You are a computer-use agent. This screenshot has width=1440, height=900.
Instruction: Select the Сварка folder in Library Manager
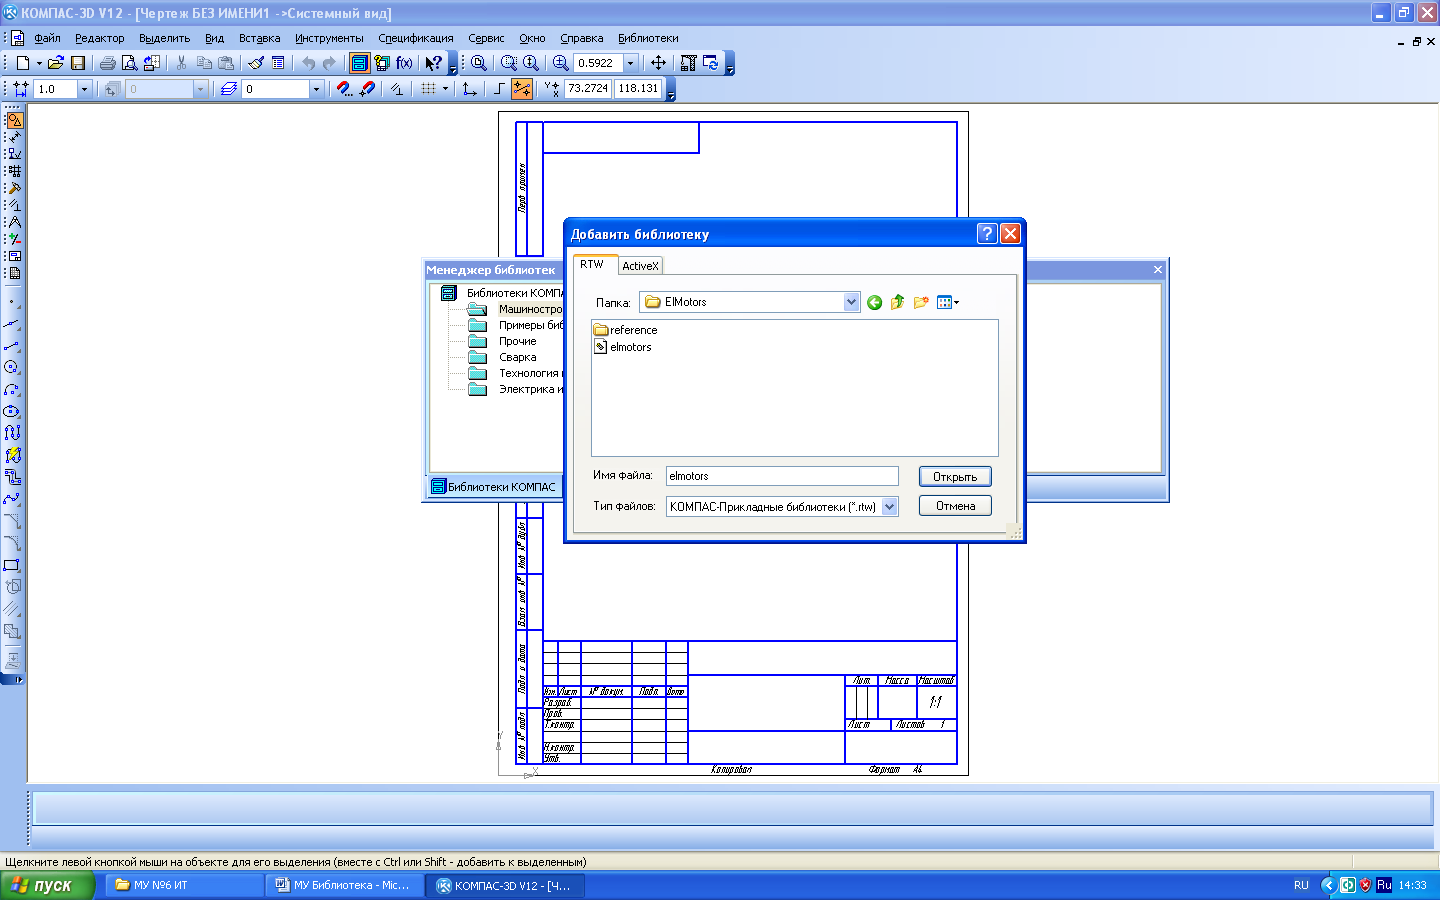[x=517, y=357]
